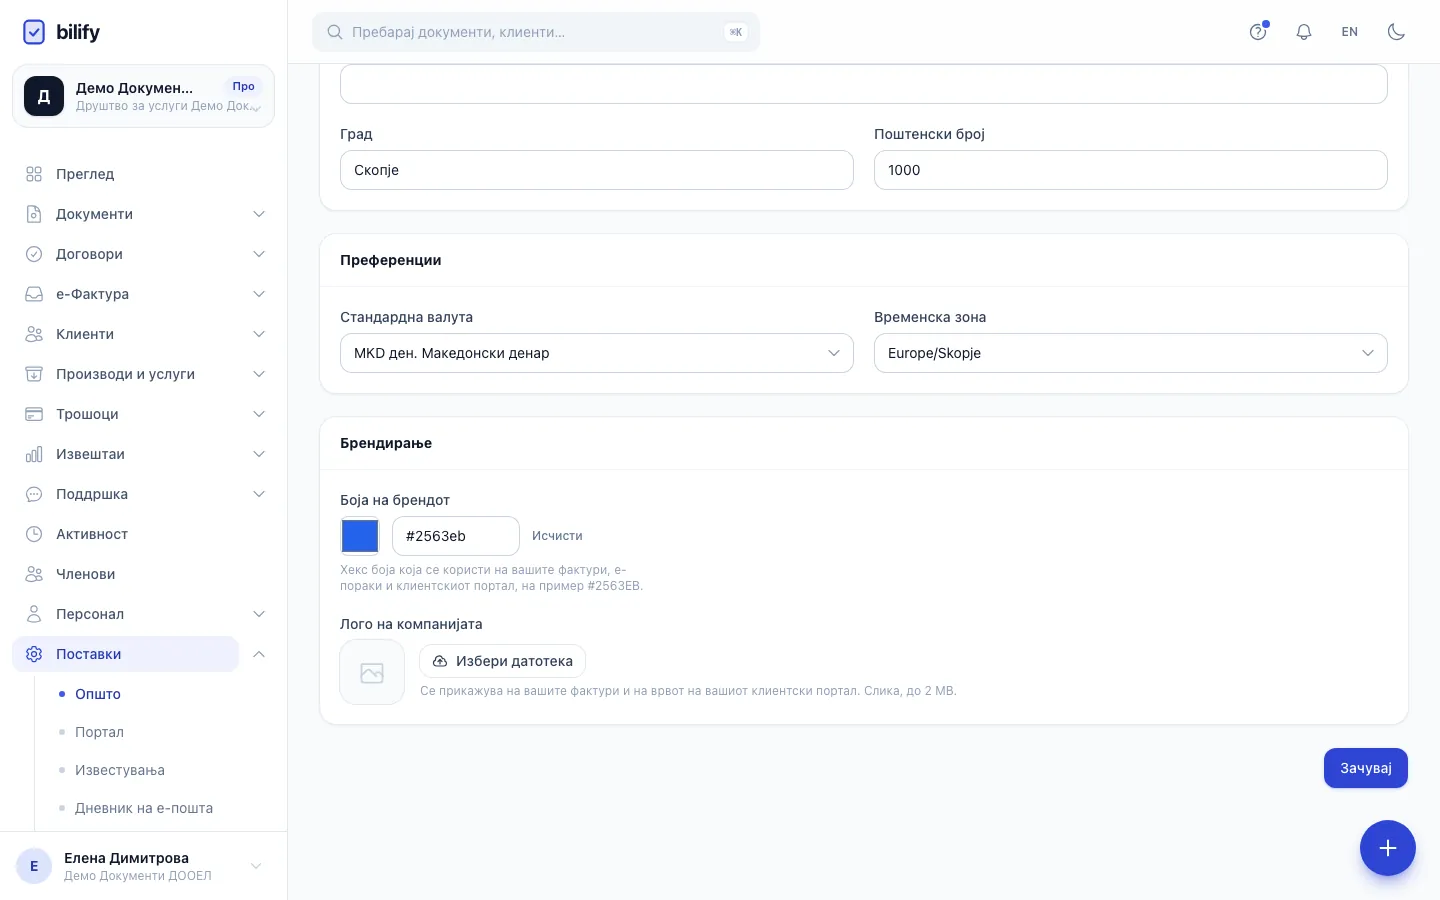Open Дневник на е-пошта submenu

(144, 808)
